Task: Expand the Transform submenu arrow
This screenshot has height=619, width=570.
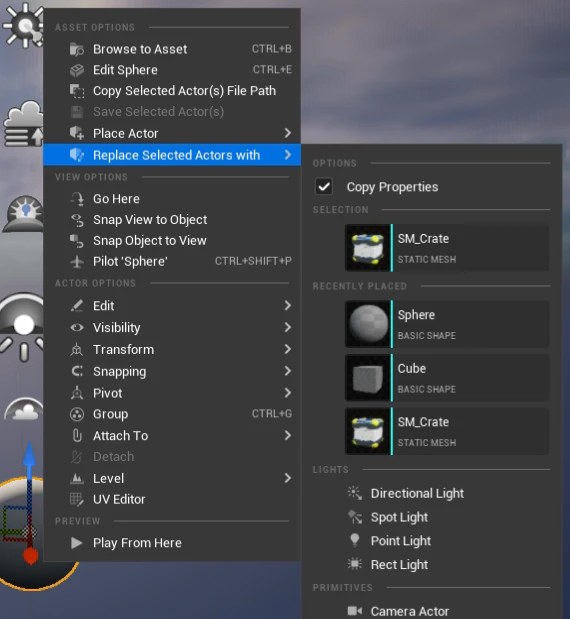Action: tap(288, 349)
